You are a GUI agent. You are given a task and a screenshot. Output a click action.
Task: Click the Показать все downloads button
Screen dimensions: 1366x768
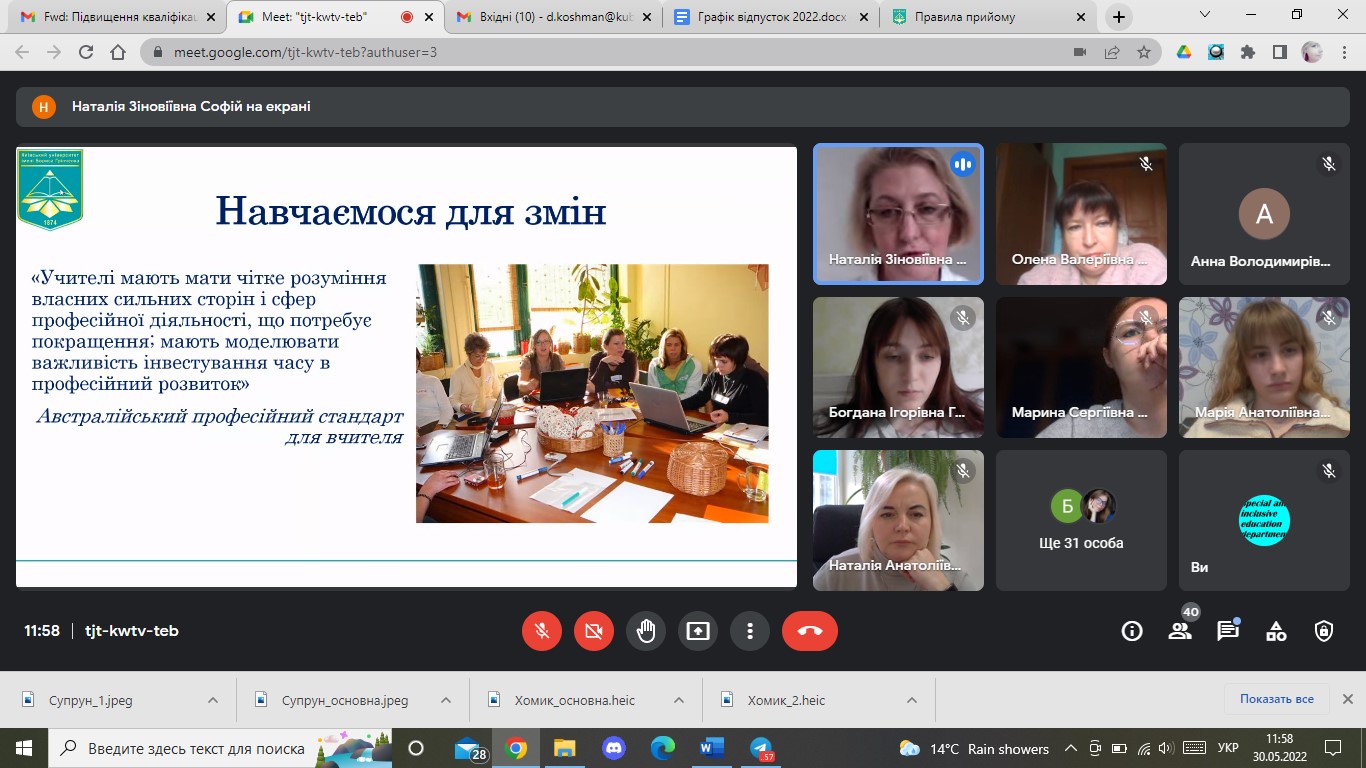pos(1276,699)
